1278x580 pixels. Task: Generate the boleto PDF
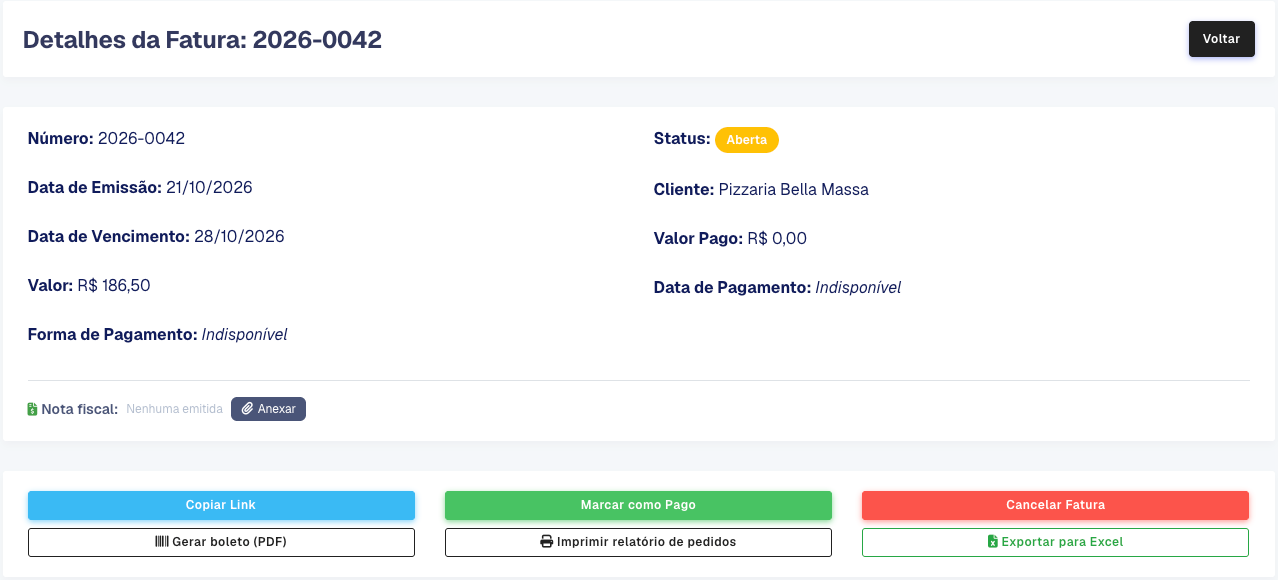[x=221, y=542]
